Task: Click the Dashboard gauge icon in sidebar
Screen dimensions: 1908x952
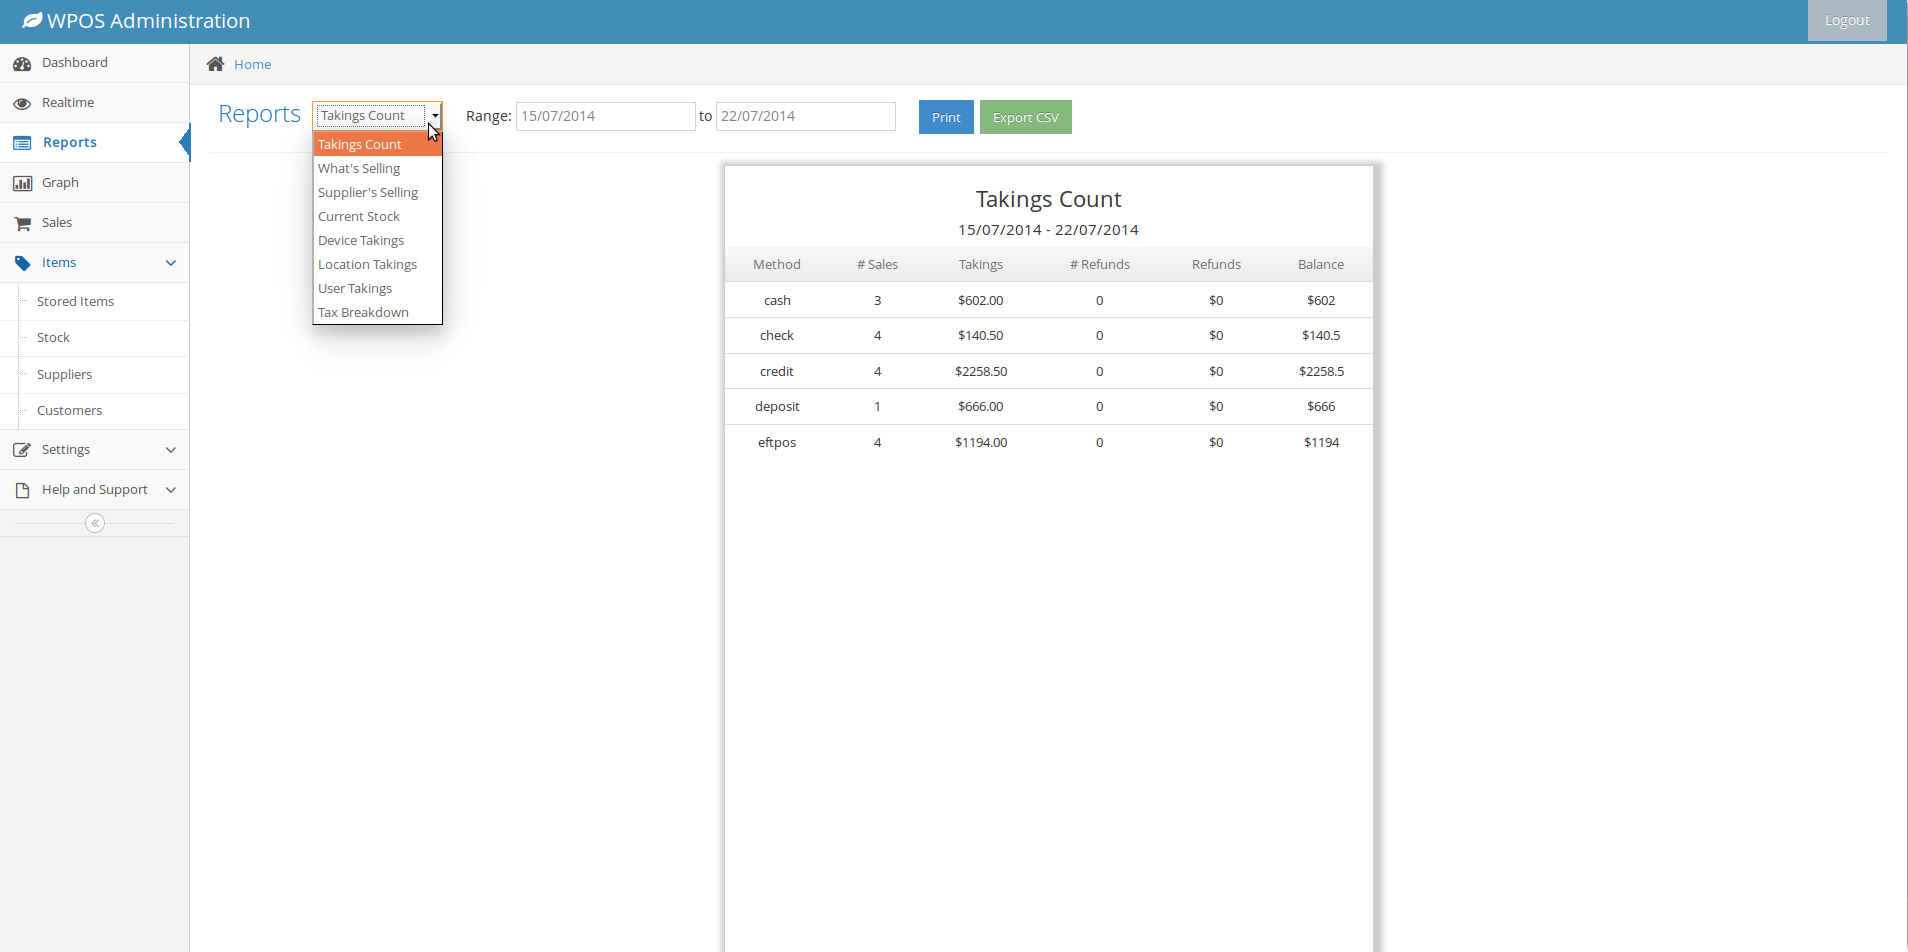Action: click(22, 64)
